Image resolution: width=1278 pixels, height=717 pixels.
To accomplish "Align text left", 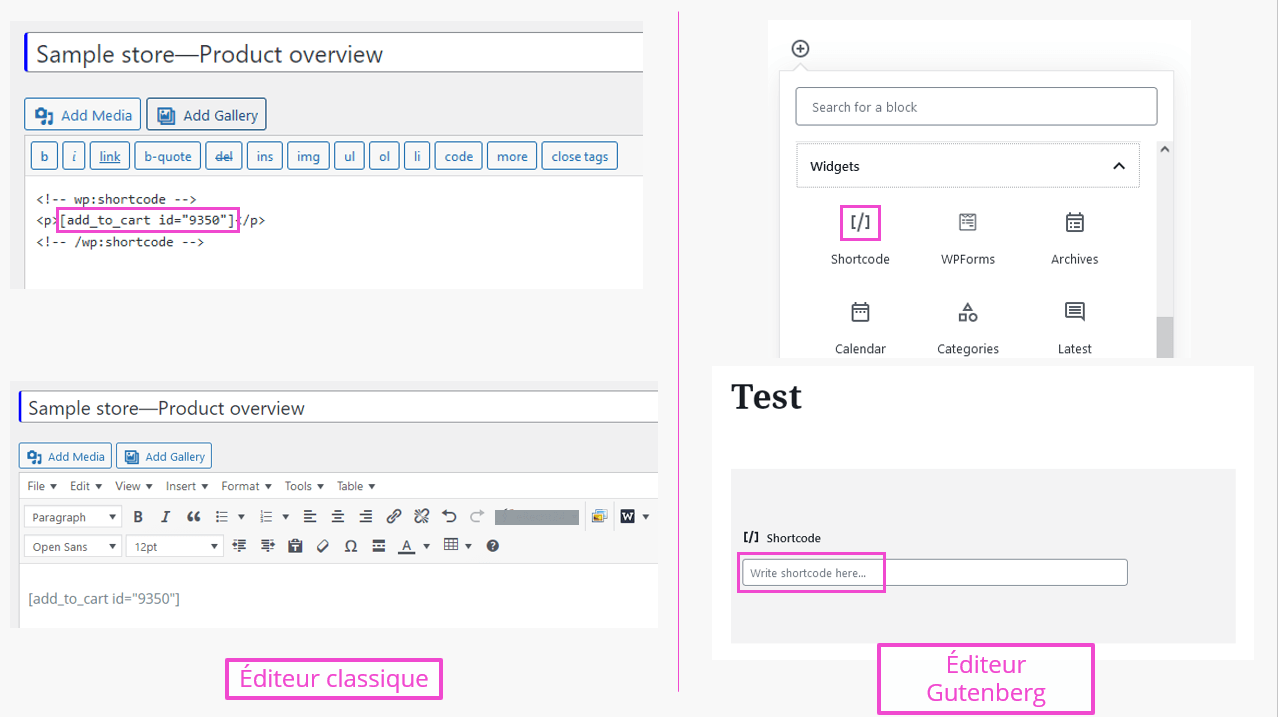I will (310, 517).
